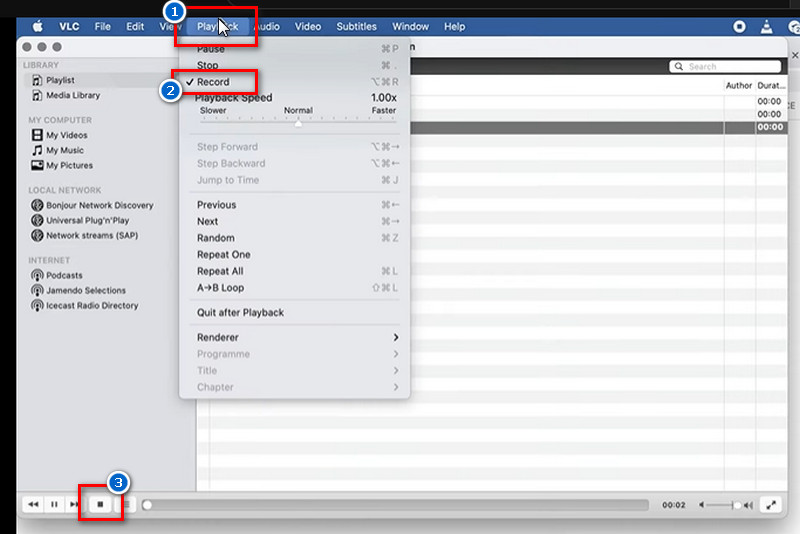The height and width of the screenshot is (534, 800).
Task: Open Podcasts in the Internet section
Action: 64,275
